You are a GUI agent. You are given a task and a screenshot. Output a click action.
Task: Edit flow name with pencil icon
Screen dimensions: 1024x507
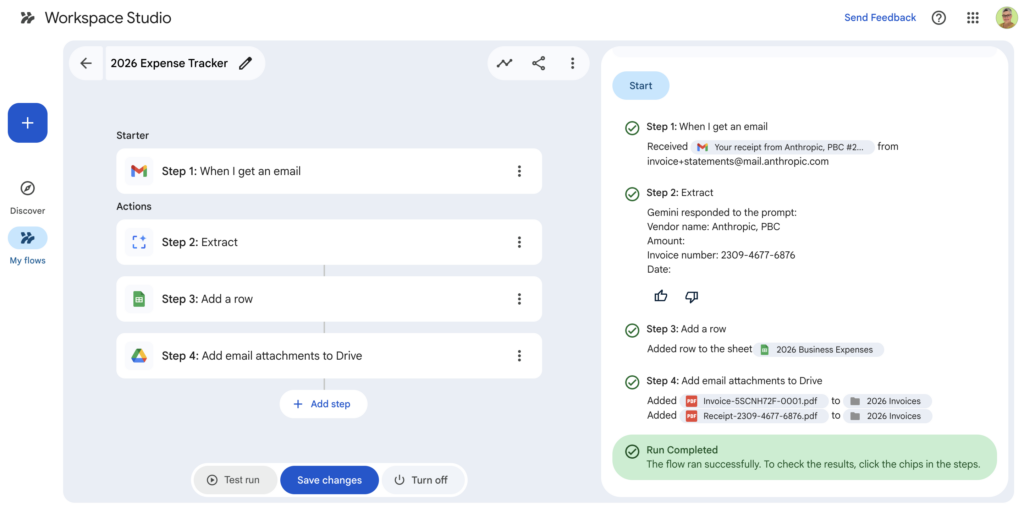click(245, 63)
